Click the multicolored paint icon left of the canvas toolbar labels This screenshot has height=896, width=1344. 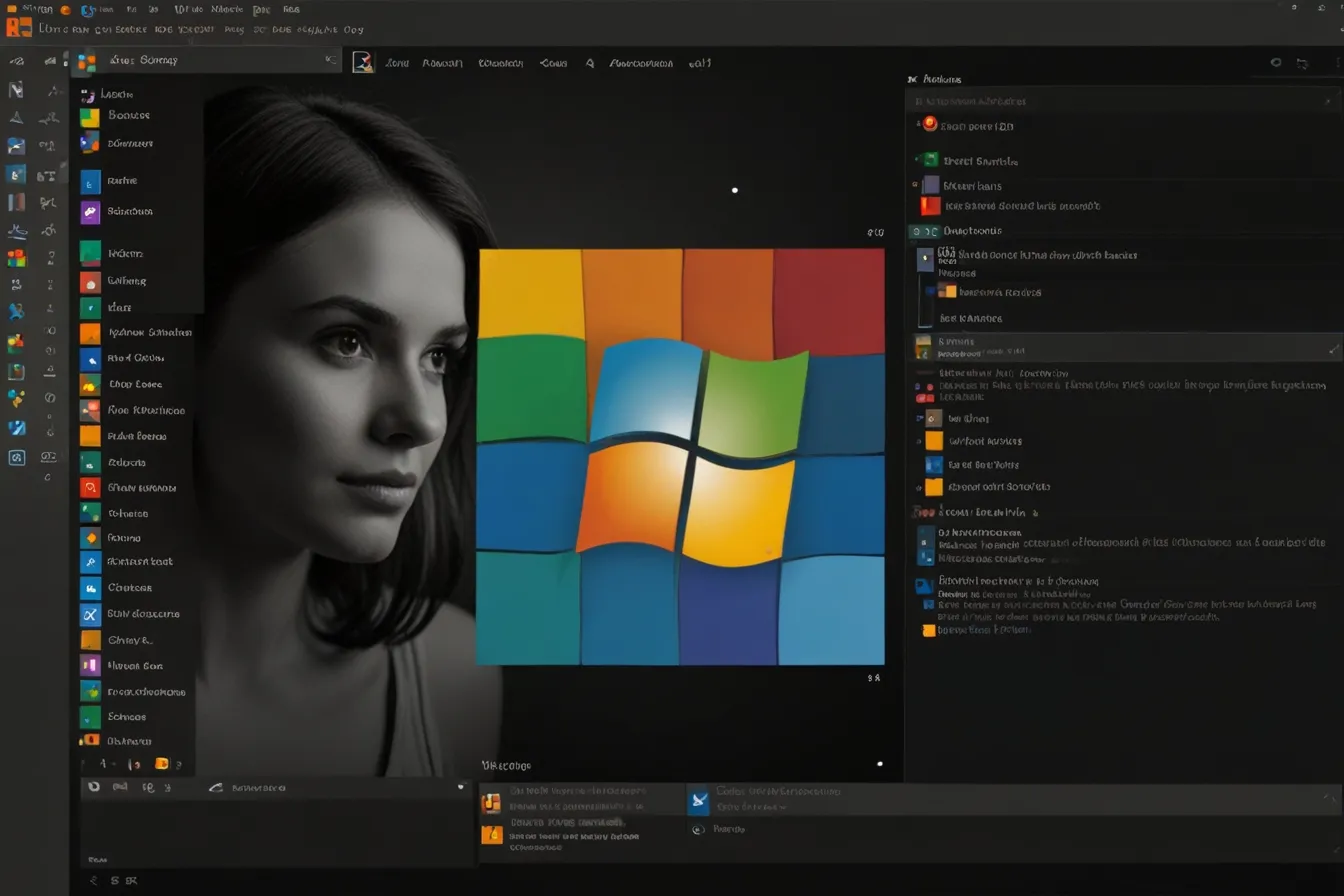(x=363, y=62)
